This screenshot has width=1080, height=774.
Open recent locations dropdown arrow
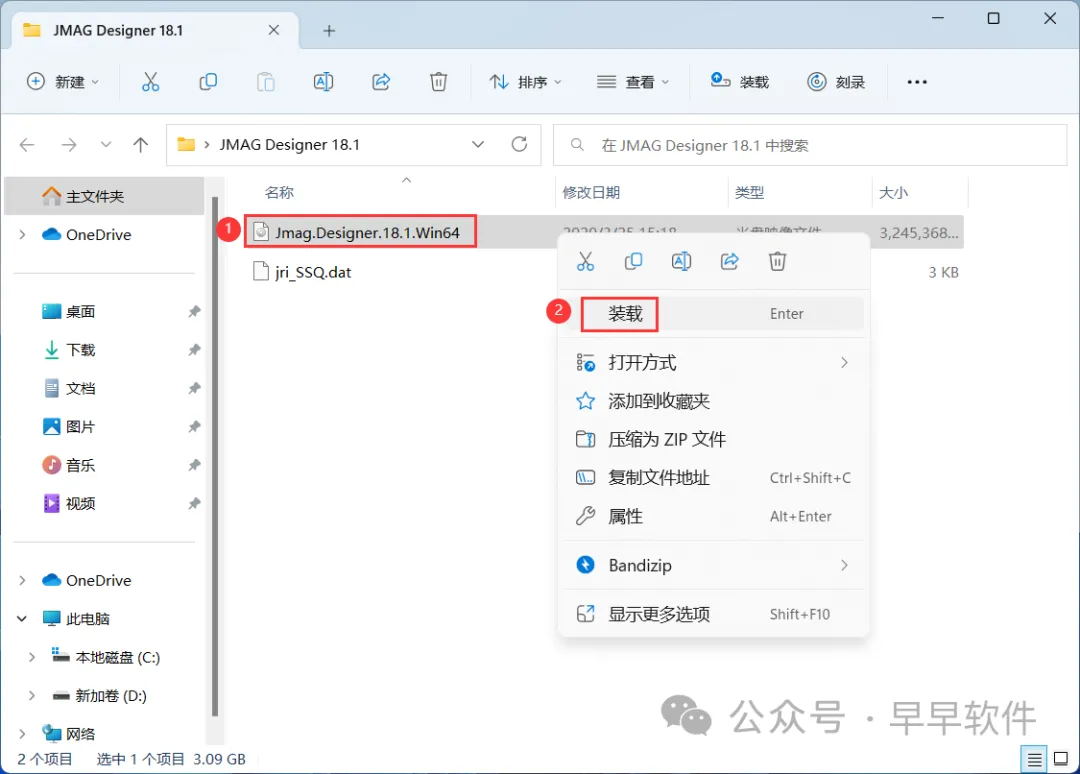[105, 145]
